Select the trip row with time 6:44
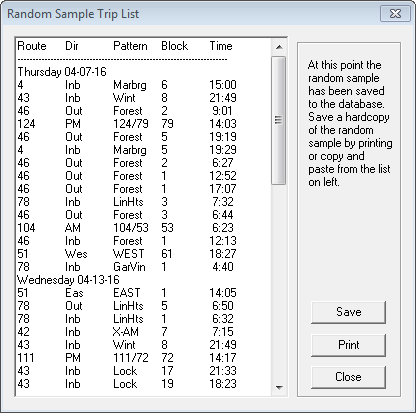Image resolution: width=416 pixels, height=413 pixels. point(127,215)
